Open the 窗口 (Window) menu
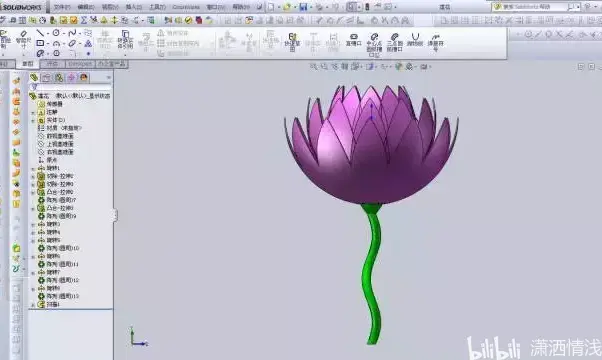Screen dimensions: 602x360 coord(216,7)
